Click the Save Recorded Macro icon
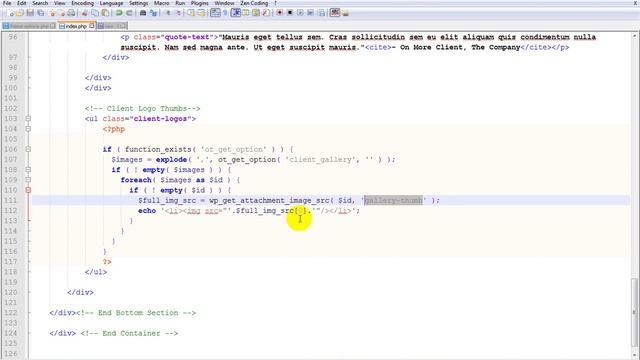This screenshot has height=360, width=640. [322, 13]
